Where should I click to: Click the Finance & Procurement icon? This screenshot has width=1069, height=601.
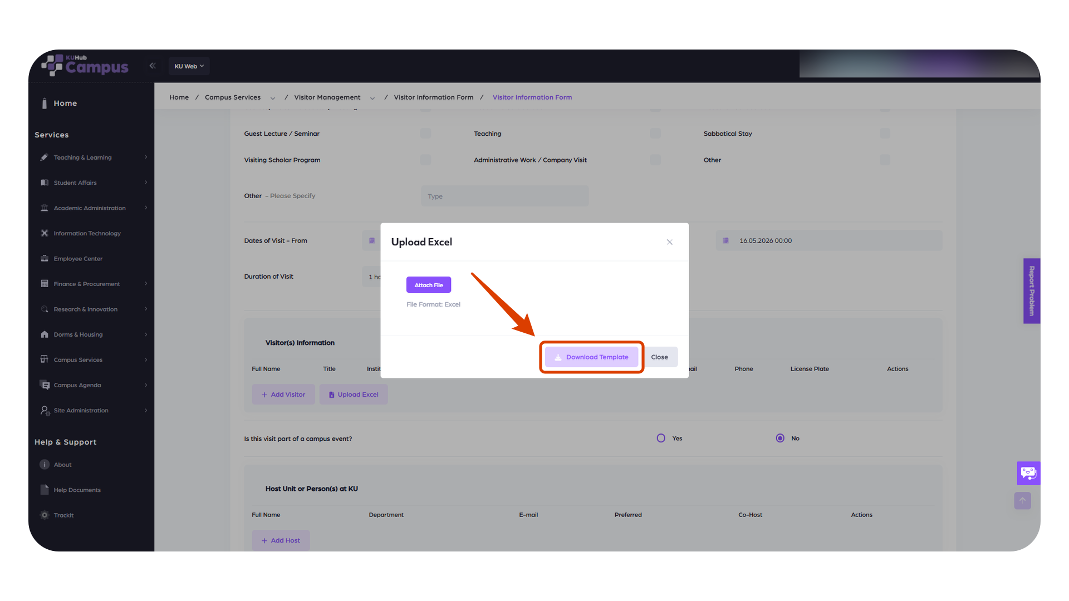(44, 283)
